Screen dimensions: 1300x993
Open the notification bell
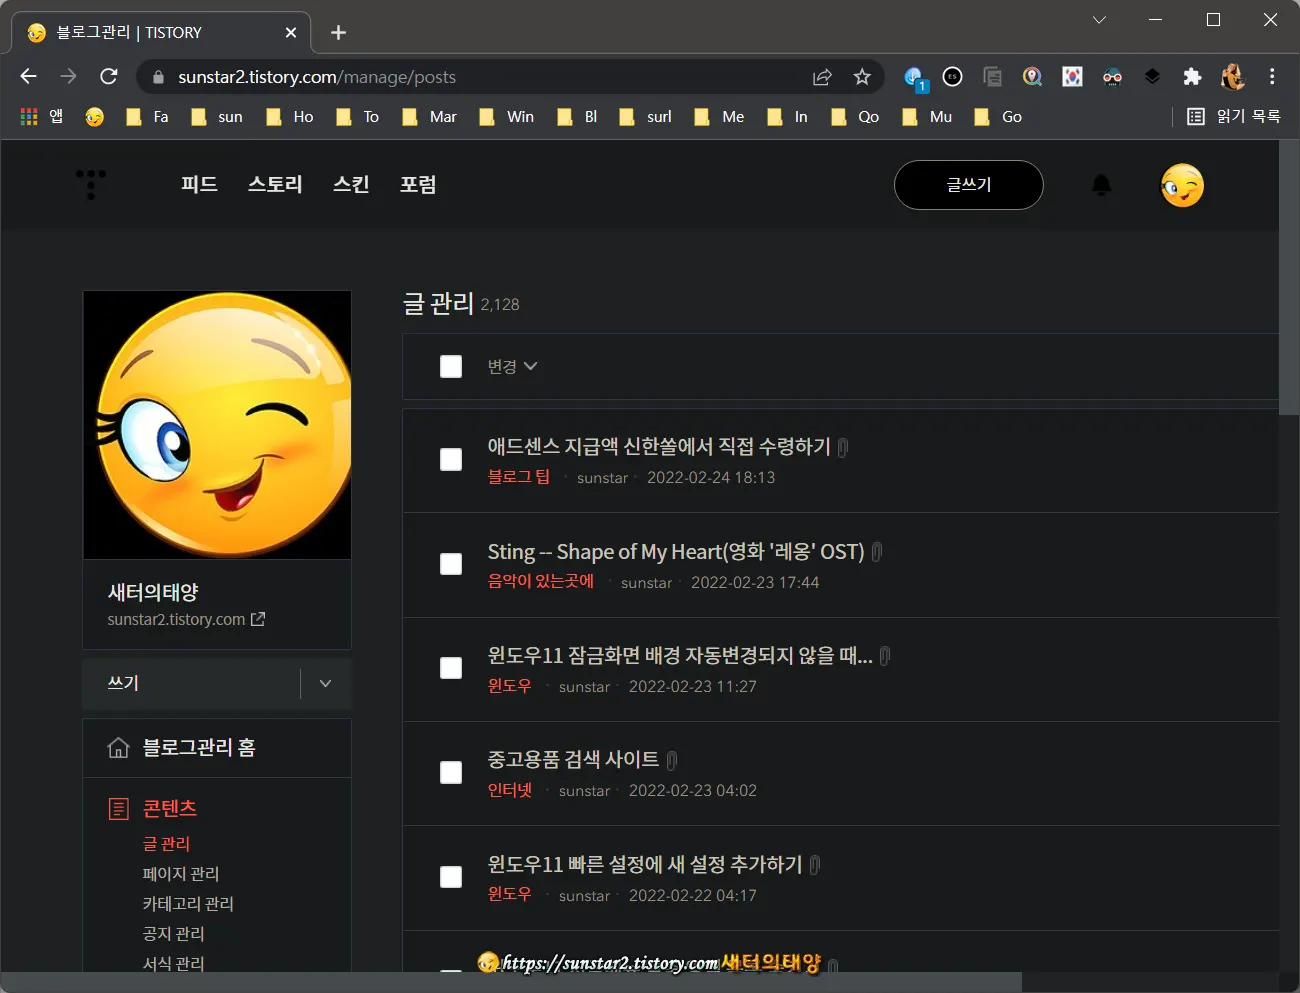coord(1101,184)
